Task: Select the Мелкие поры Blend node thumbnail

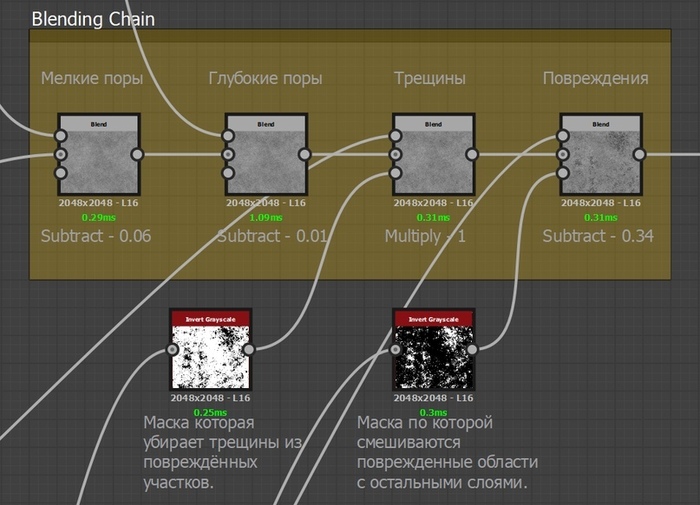Action: pyautogui.click(x=98, y=162)
